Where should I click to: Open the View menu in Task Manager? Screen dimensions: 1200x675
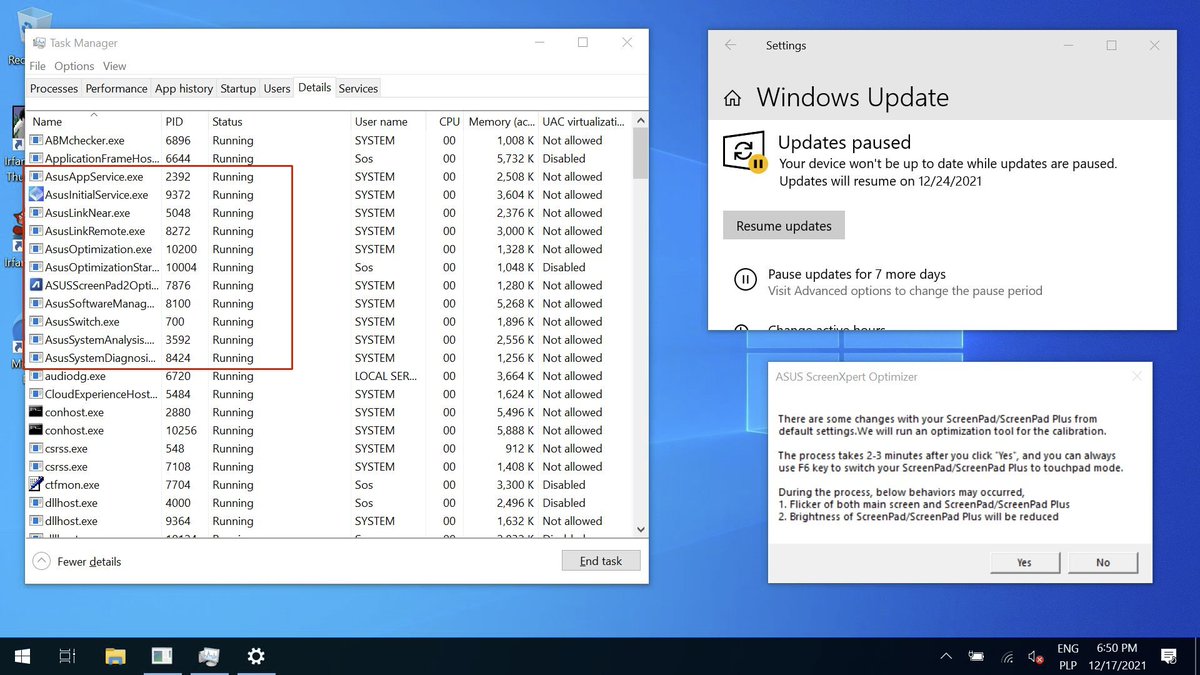[x=115, y=66]
